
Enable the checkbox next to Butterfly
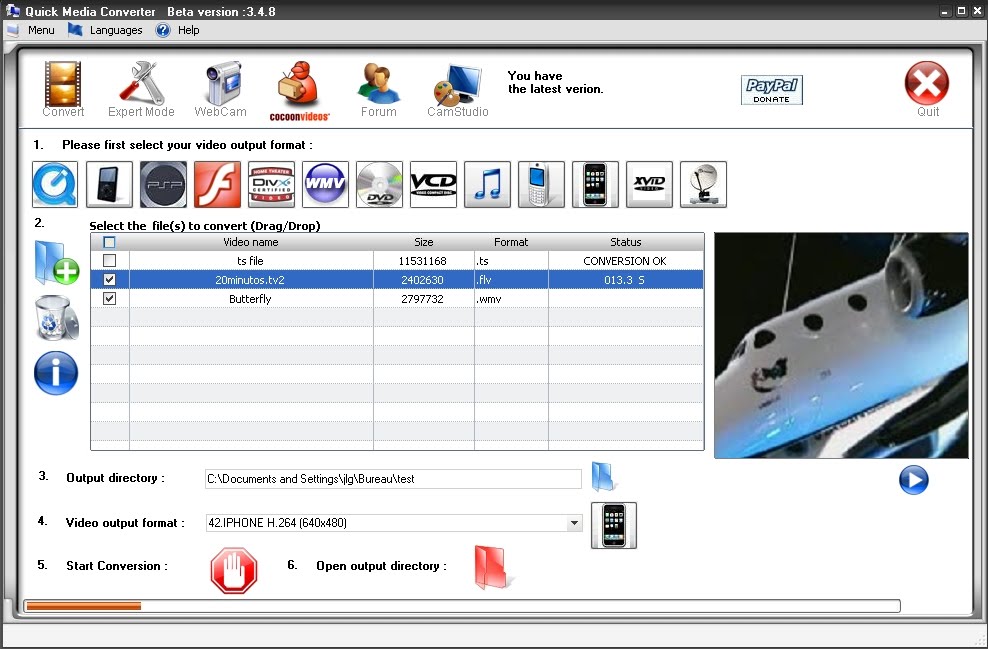109,297
